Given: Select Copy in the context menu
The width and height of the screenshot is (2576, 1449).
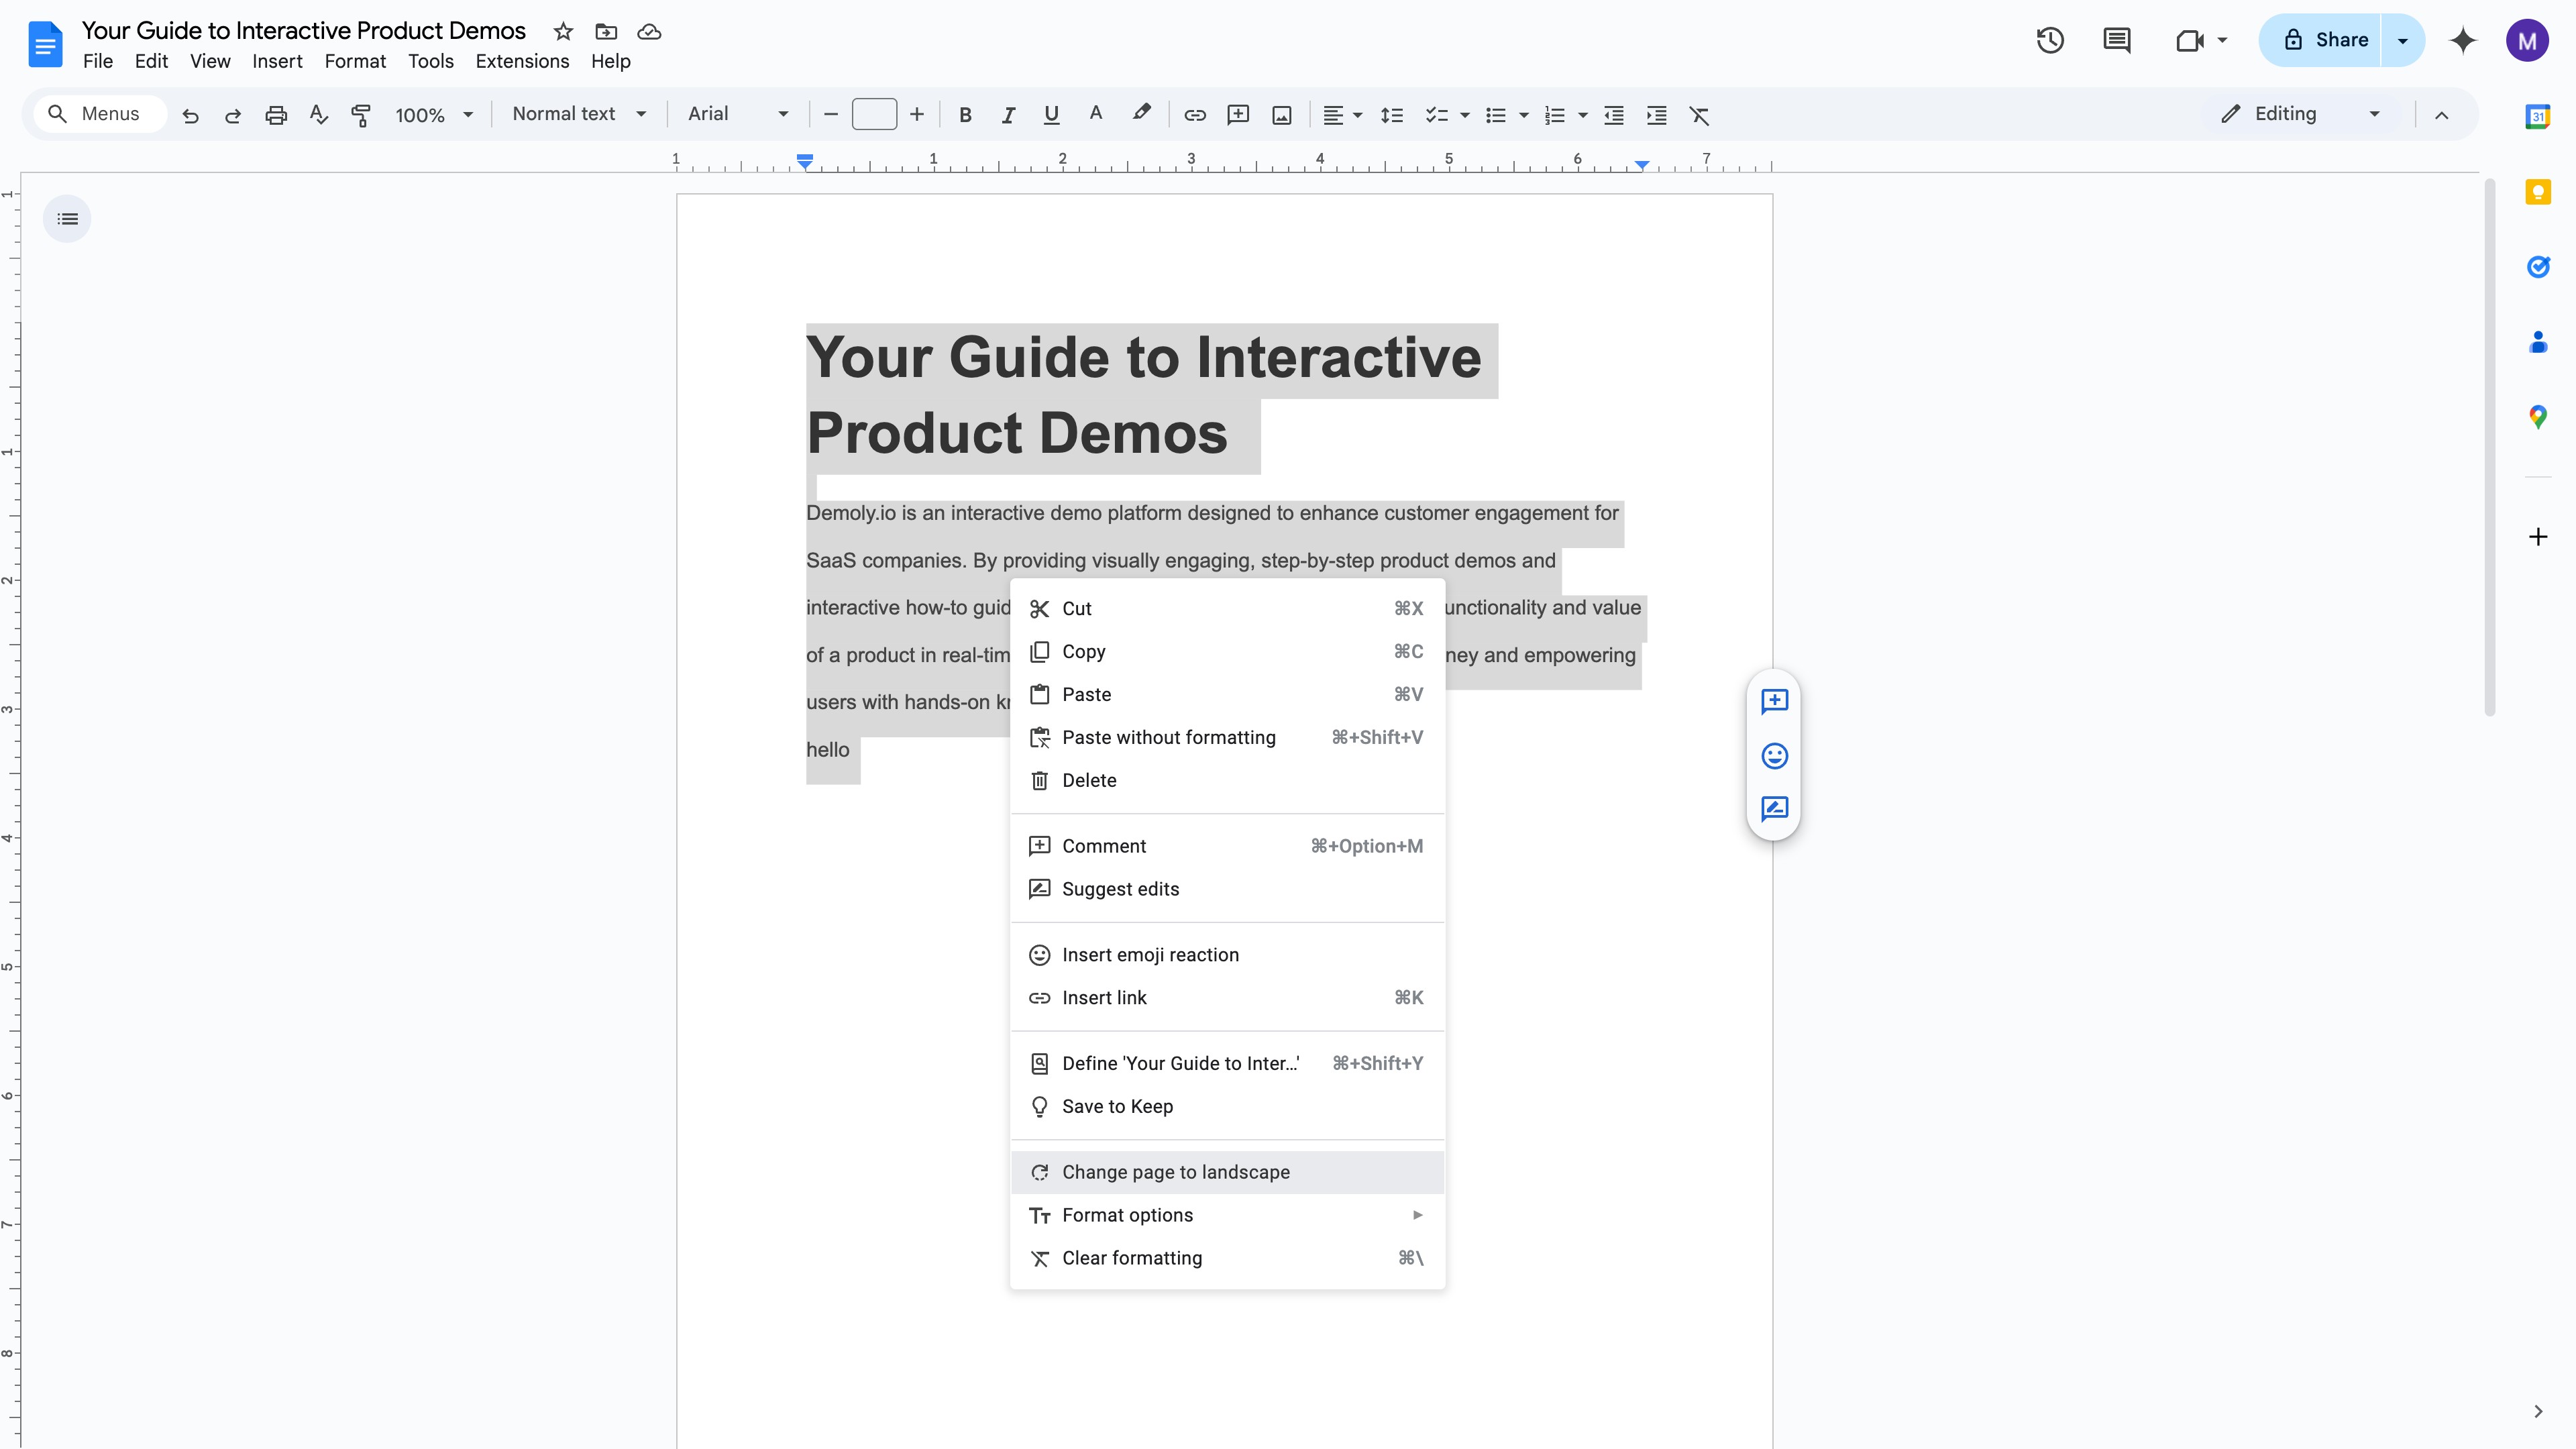Looking at the screenshot, I should pos(1227,651).
